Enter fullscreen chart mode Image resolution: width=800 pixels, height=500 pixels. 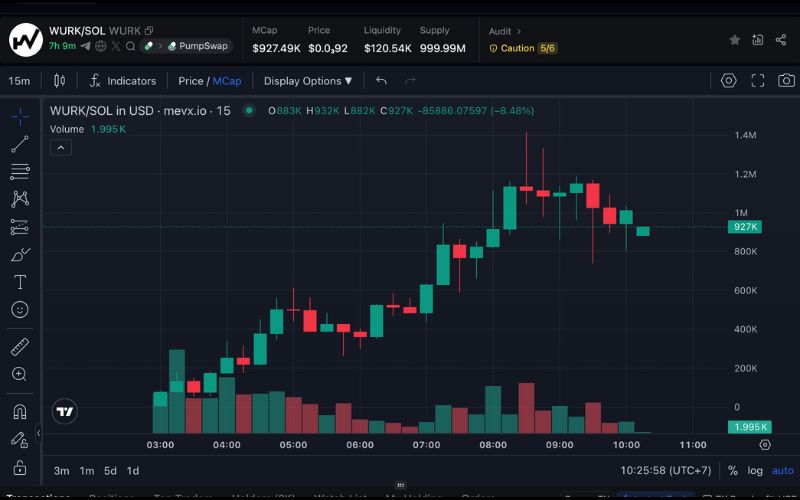click(758, 81)
